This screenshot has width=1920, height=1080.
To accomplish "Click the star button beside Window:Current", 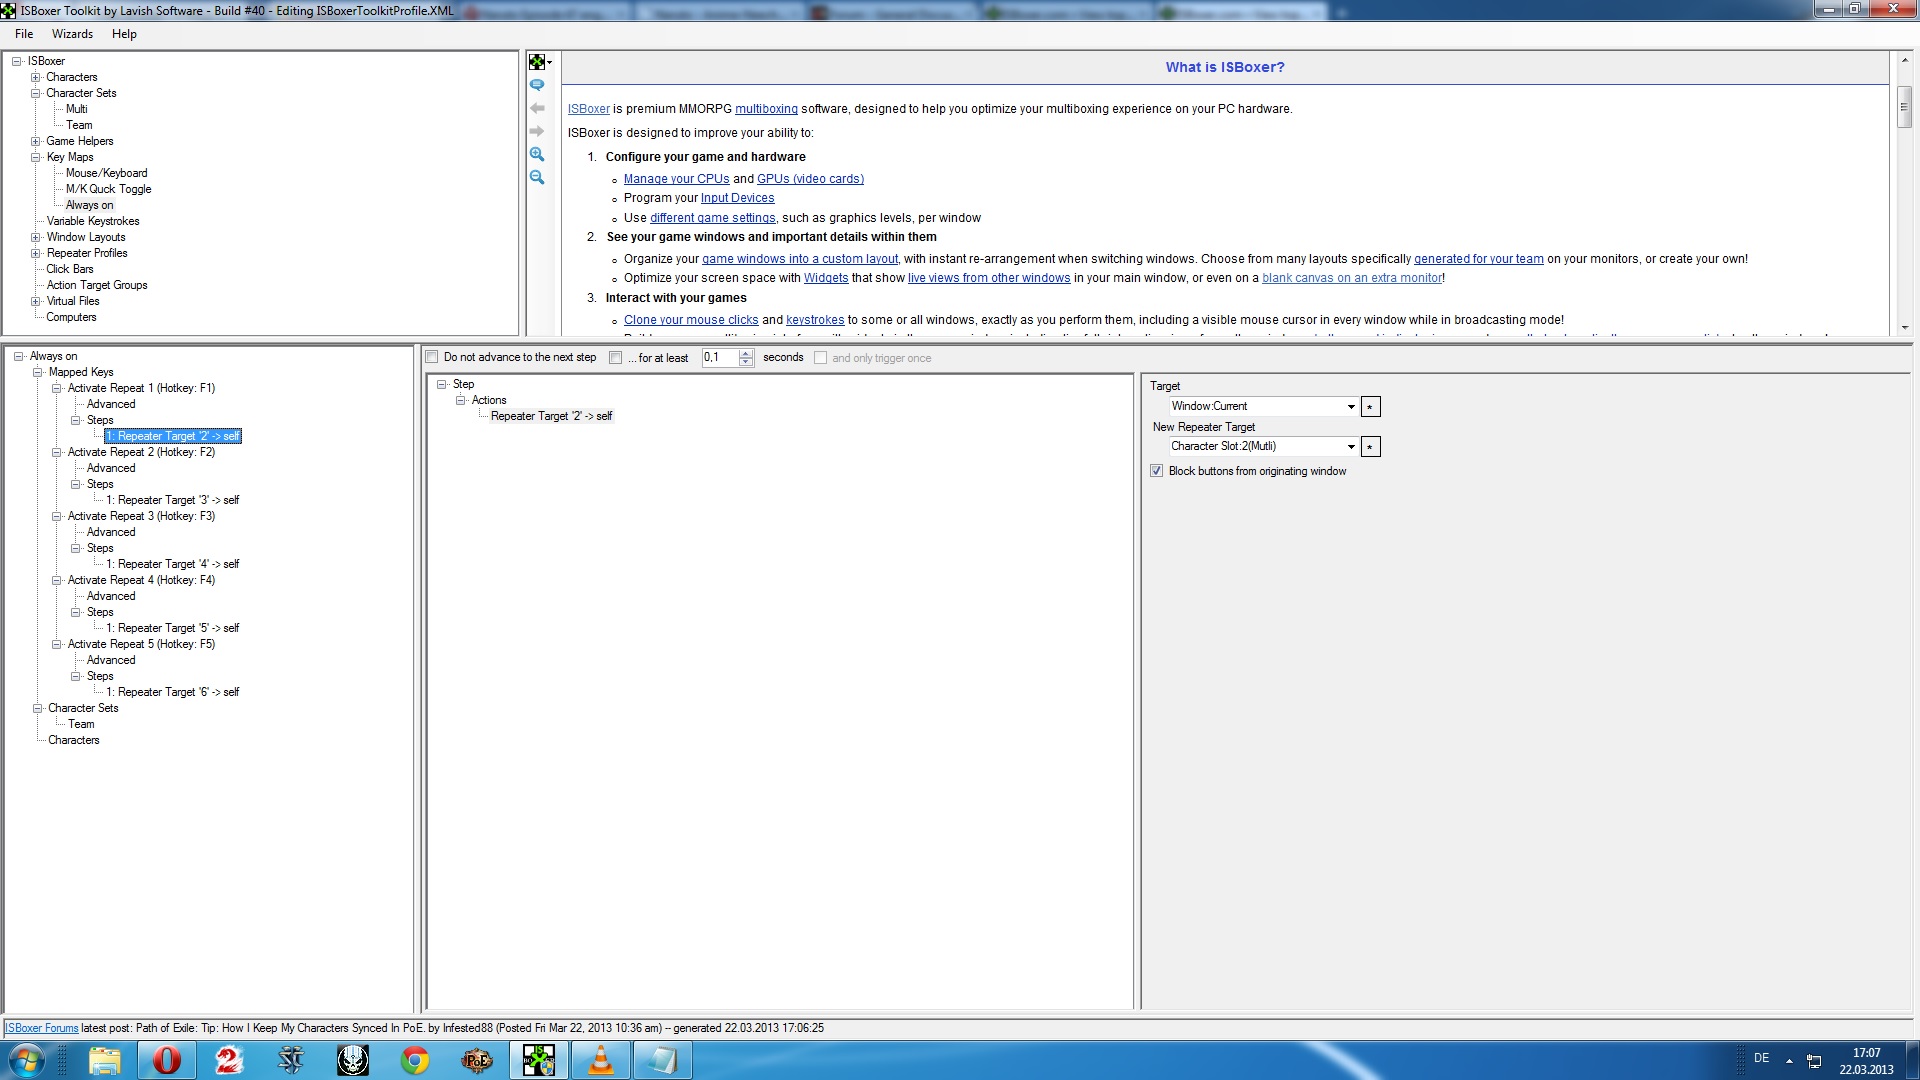I will [x=1370, y=407].
